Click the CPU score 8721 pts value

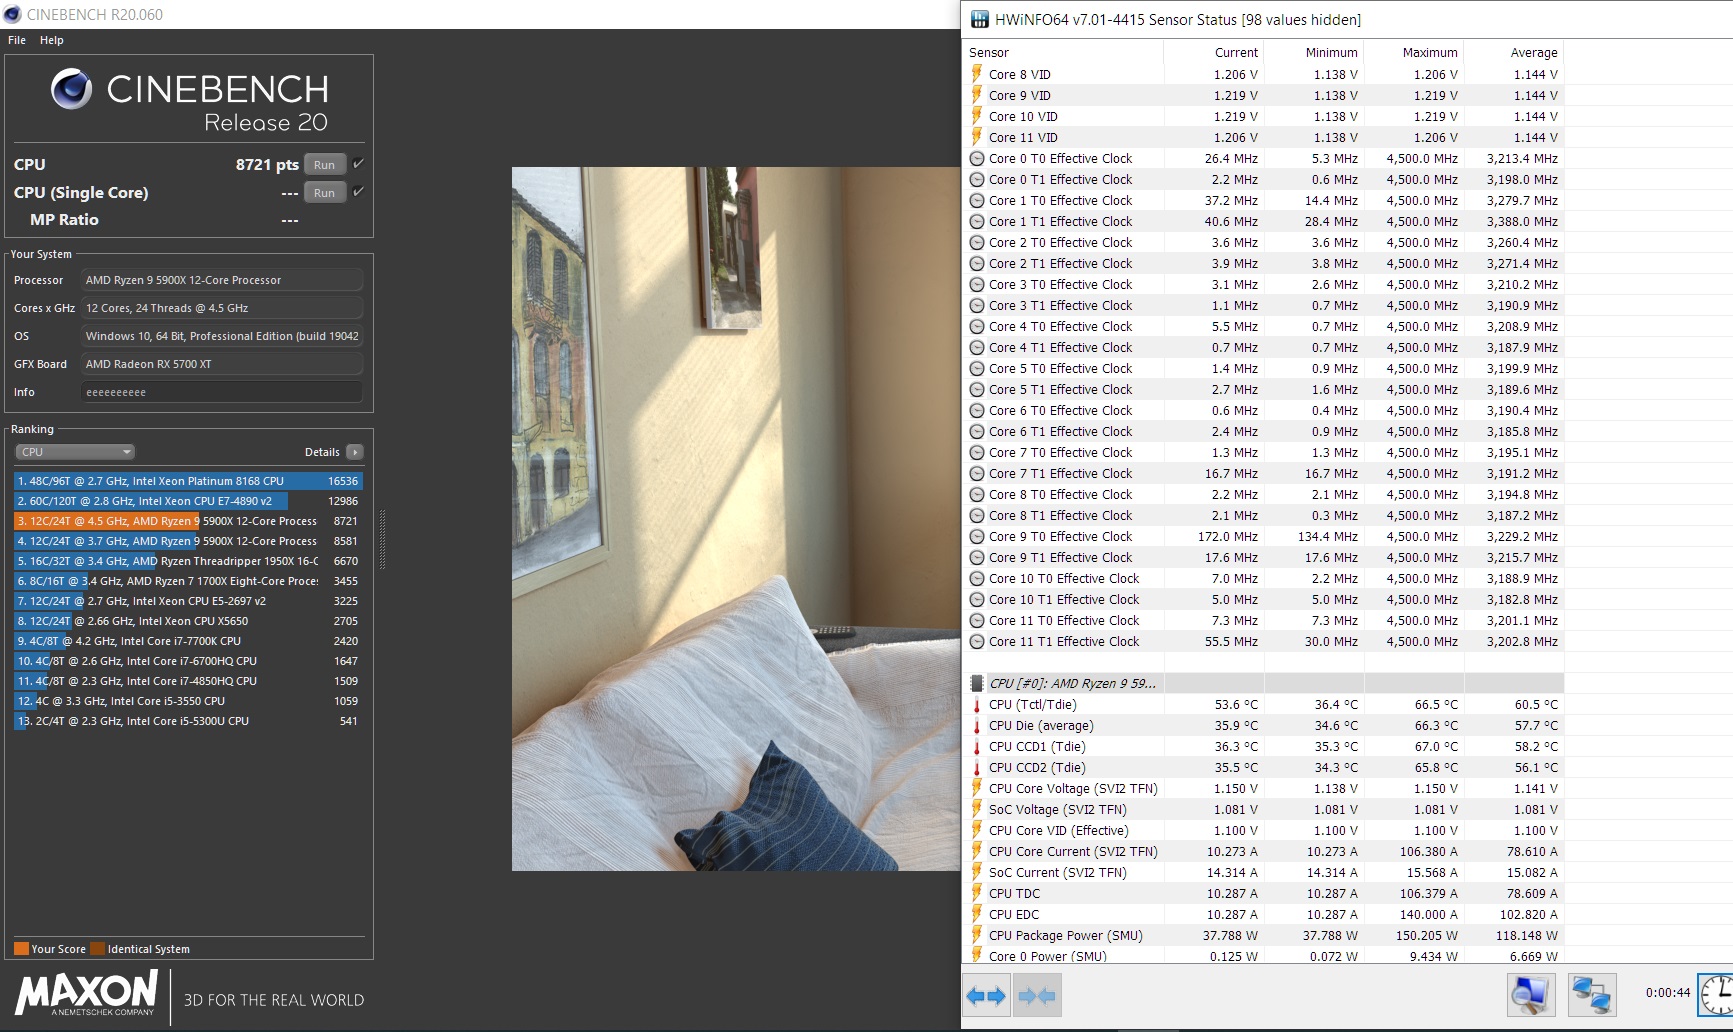pyautogui.click(x=267, y=164)
